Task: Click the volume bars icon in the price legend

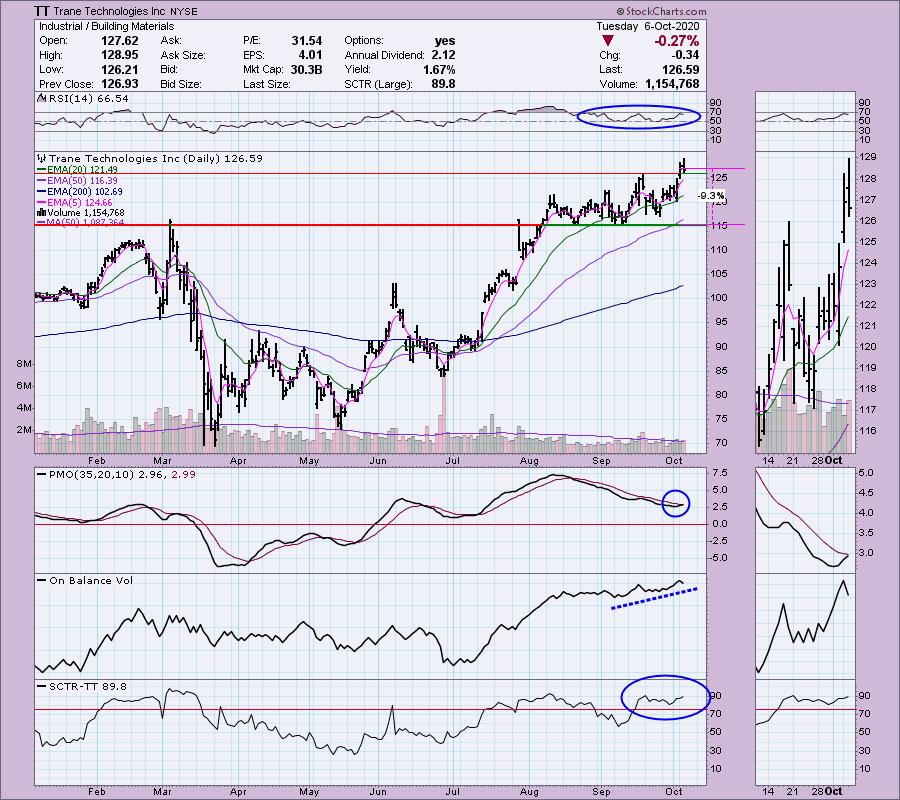Action: (41, 212)
